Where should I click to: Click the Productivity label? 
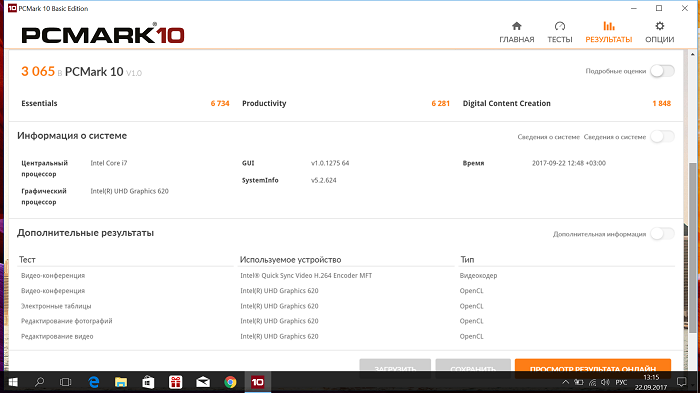click(x=264, y=103)
